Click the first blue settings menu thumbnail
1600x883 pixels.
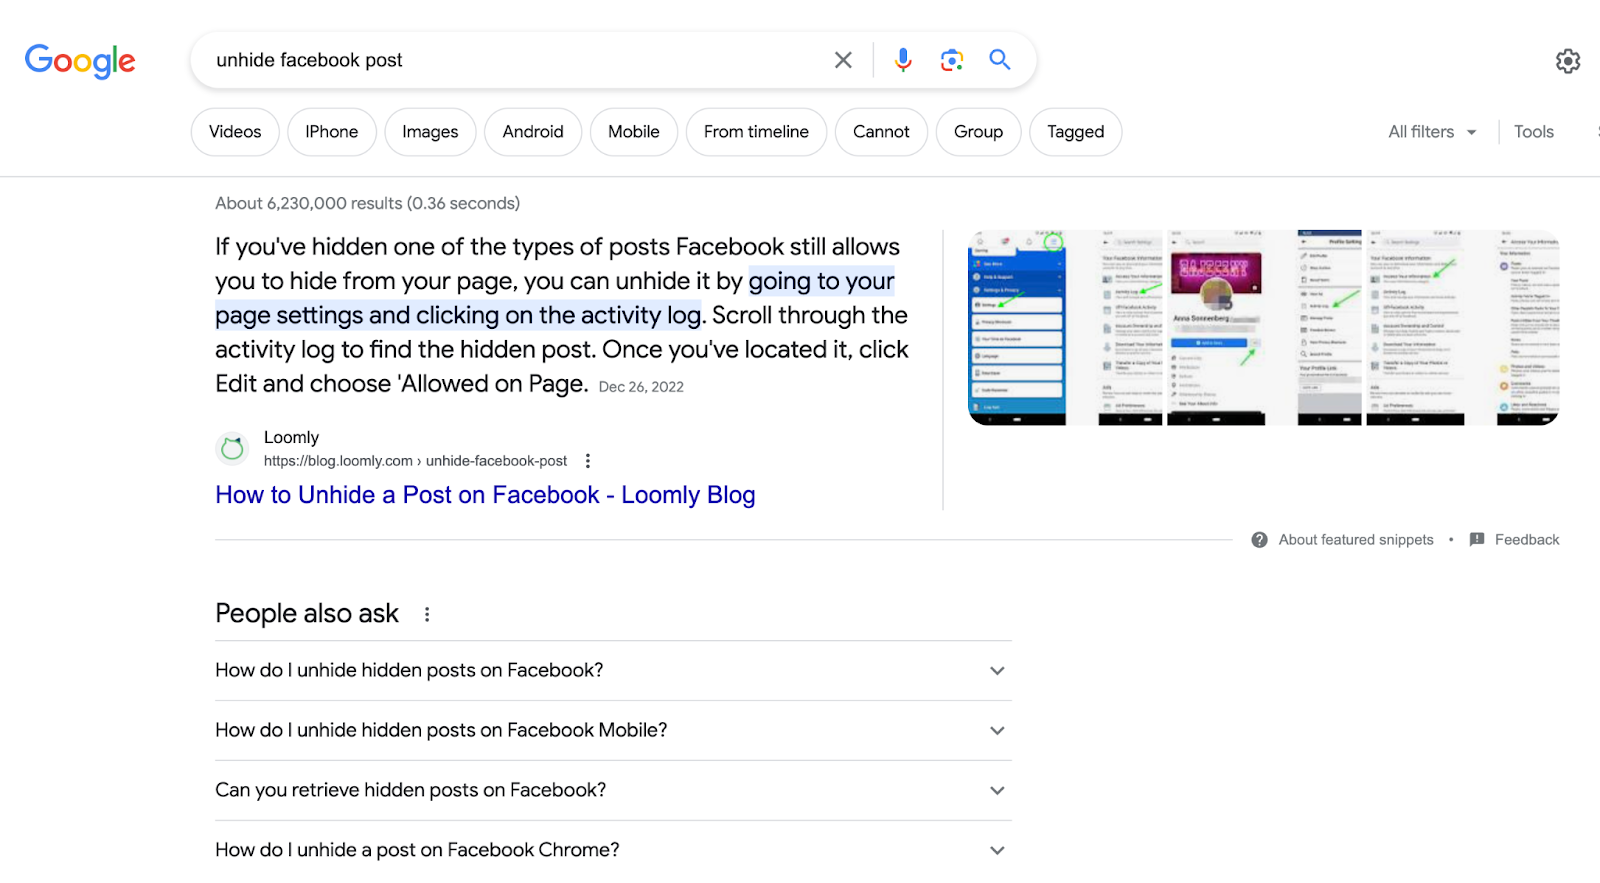coord(1017,328)
